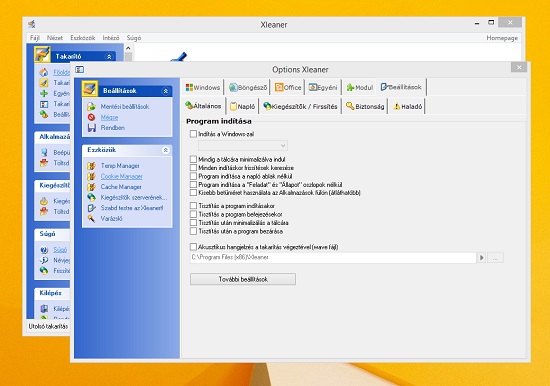Click the Mégse link
Screen dimensions: 550x386
click(109, 117)
